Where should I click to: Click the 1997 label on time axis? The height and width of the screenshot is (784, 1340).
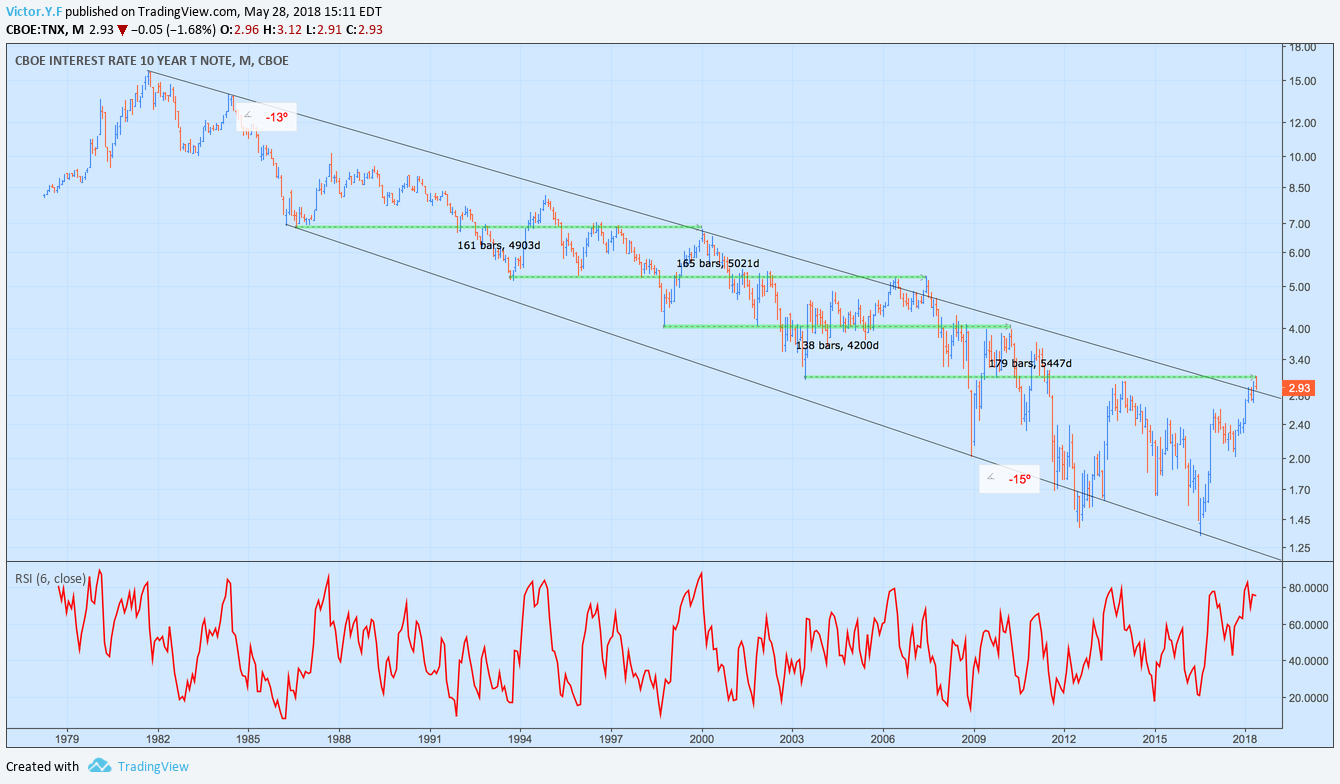(x=611, y=739)
